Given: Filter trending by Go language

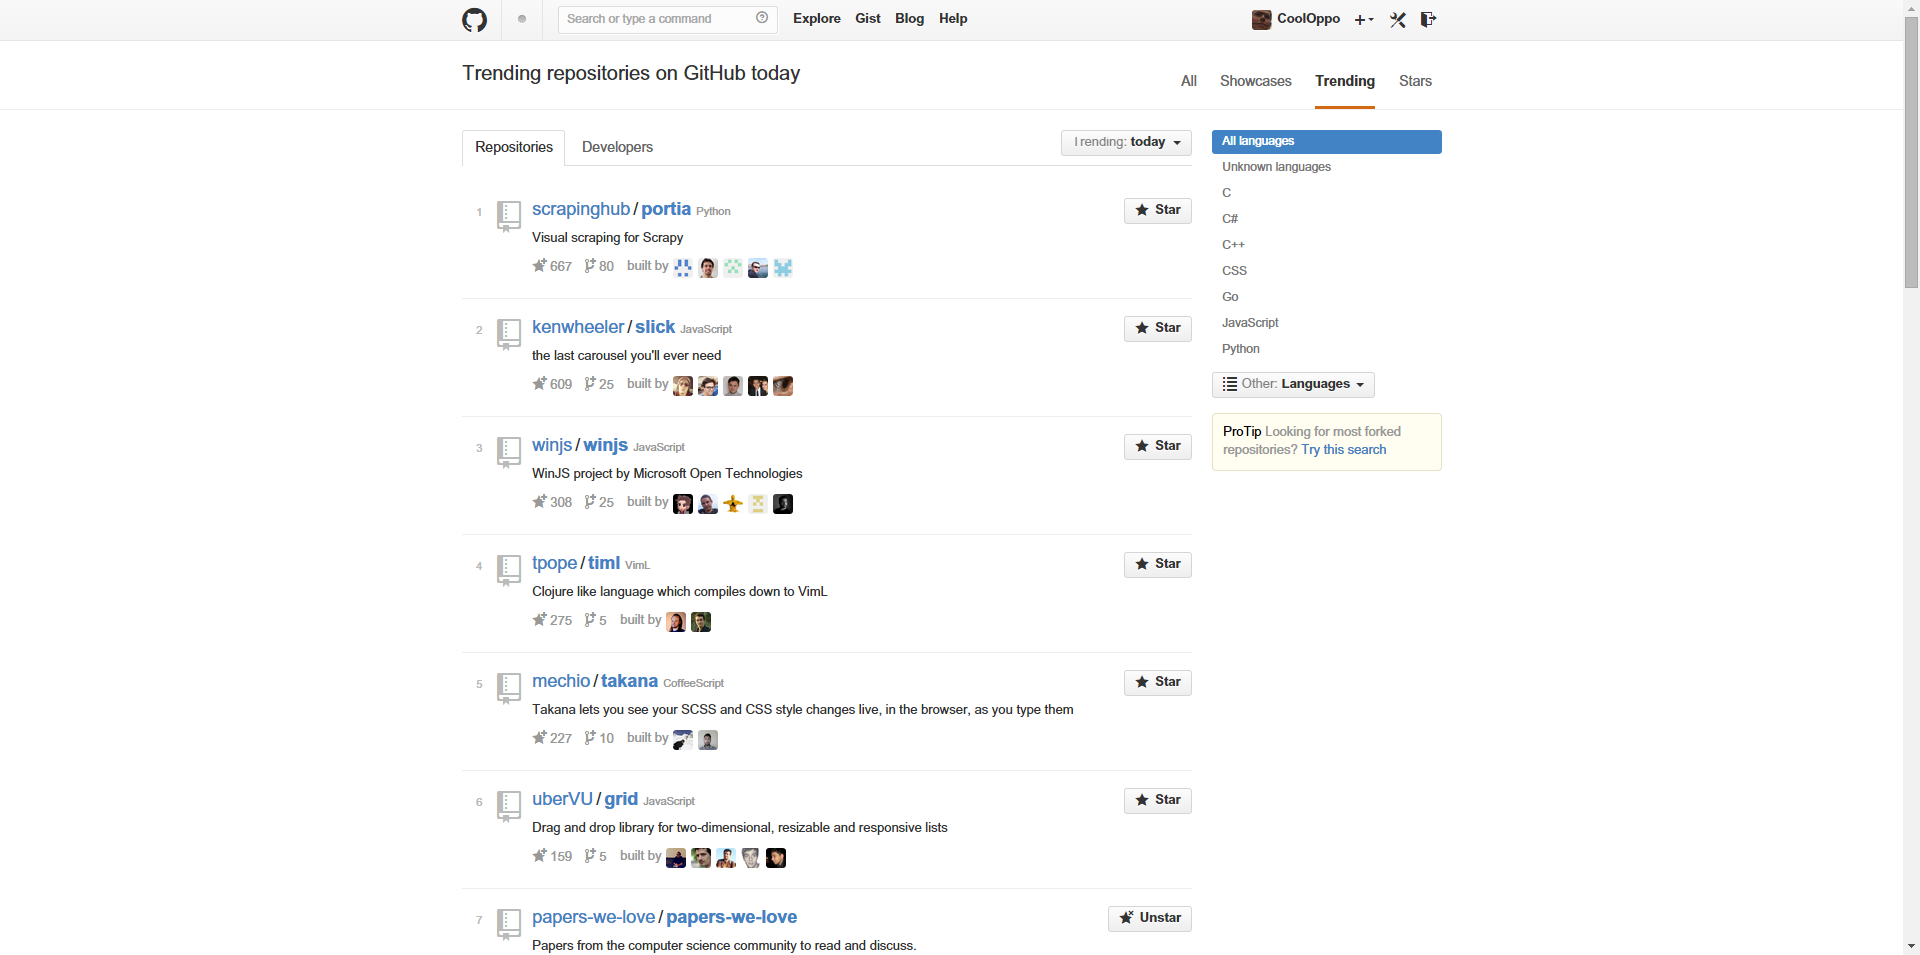Looking at the screenshot, I should [x=1327, y=297].
